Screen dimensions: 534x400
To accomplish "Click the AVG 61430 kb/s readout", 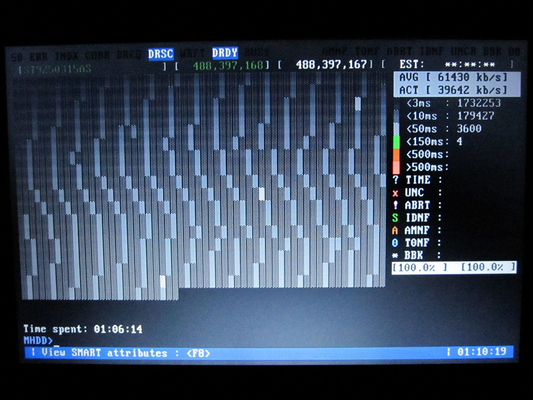I will coord(457,78).
